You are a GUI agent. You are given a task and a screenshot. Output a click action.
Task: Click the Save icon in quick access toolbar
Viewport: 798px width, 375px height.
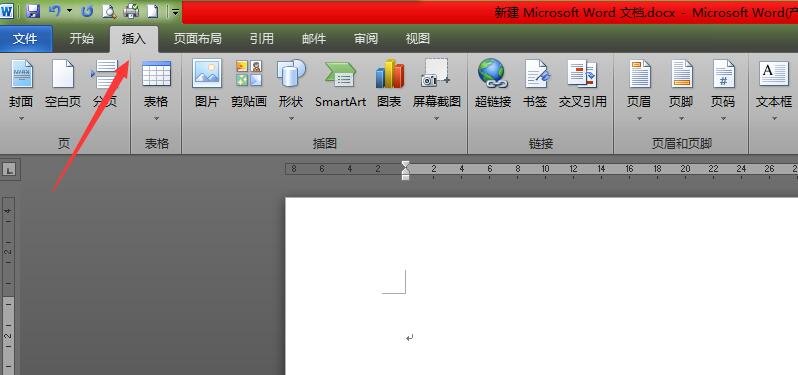pyautogui.click(x=33, y=11)
